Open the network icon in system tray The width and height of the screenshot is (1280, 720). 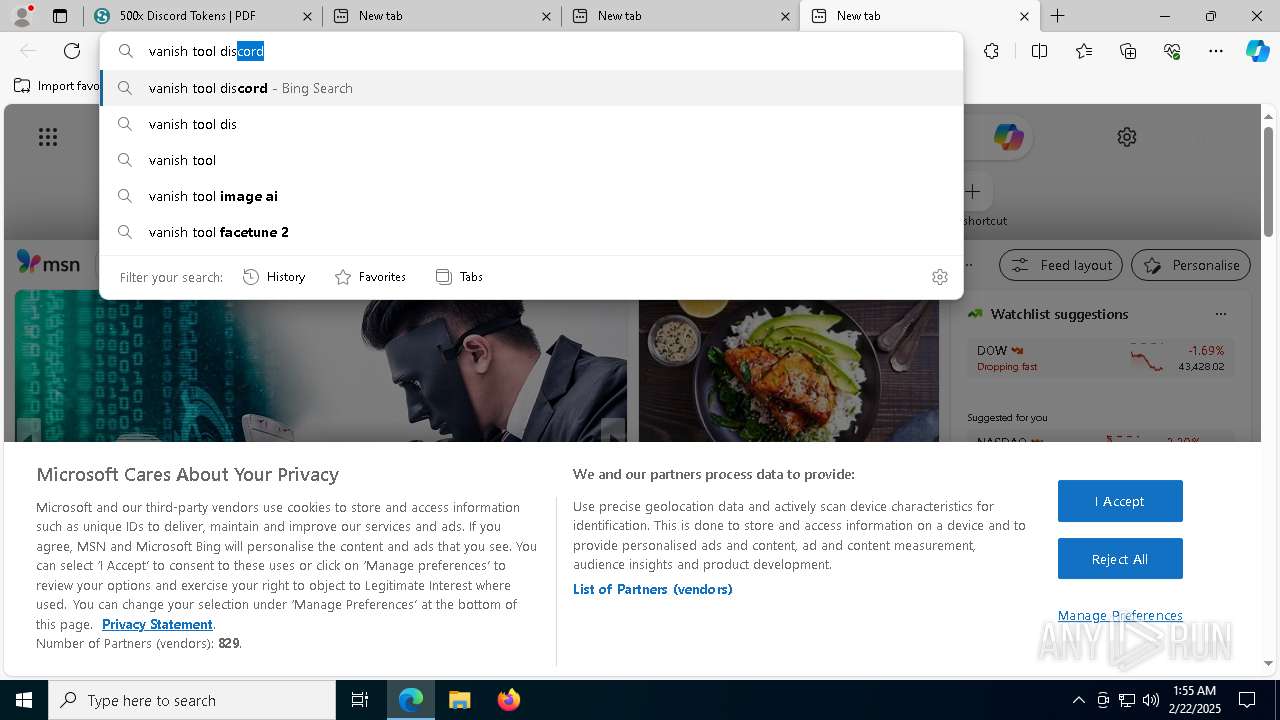(1127, 700)
